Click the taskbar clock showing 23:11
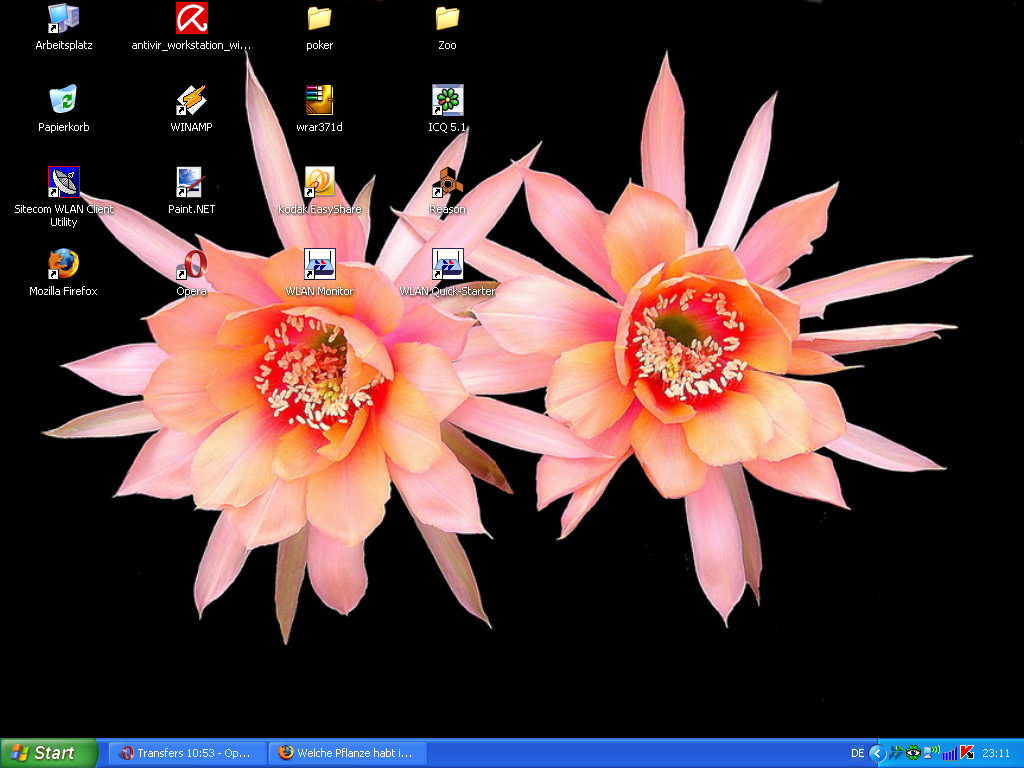Viewport: 1024px width, 768px height. coord(996,753)
